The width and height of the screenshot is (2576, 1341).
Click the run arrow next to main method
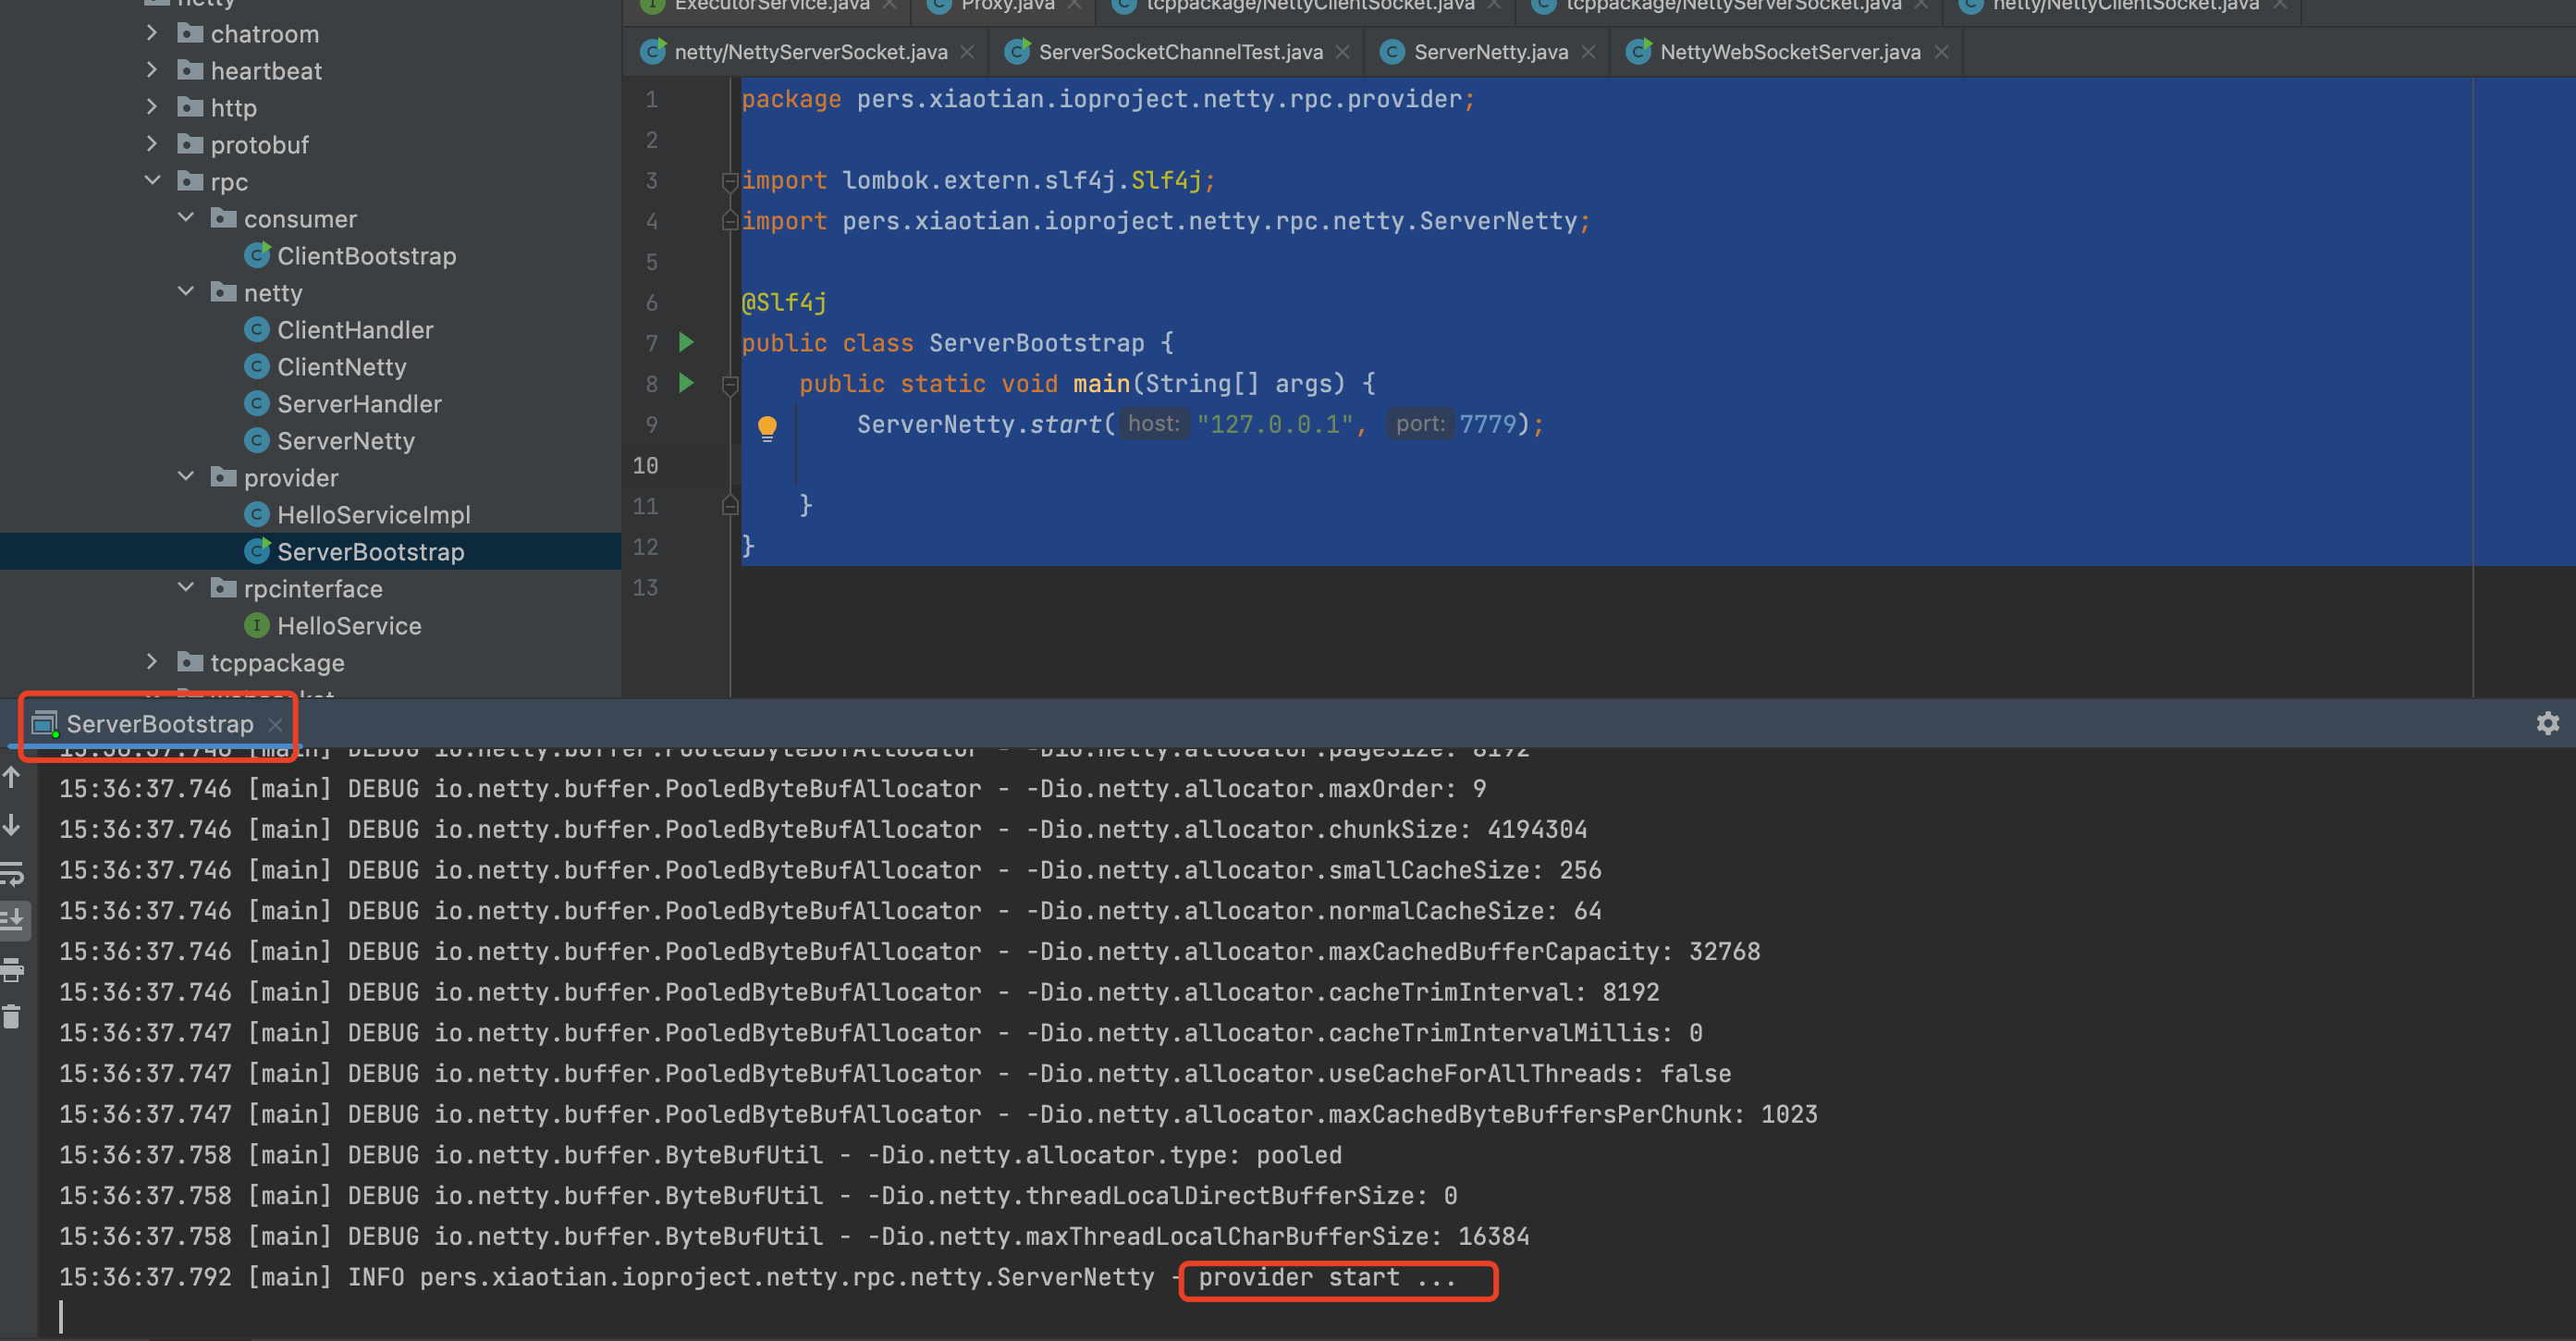[x=686, y=383]
